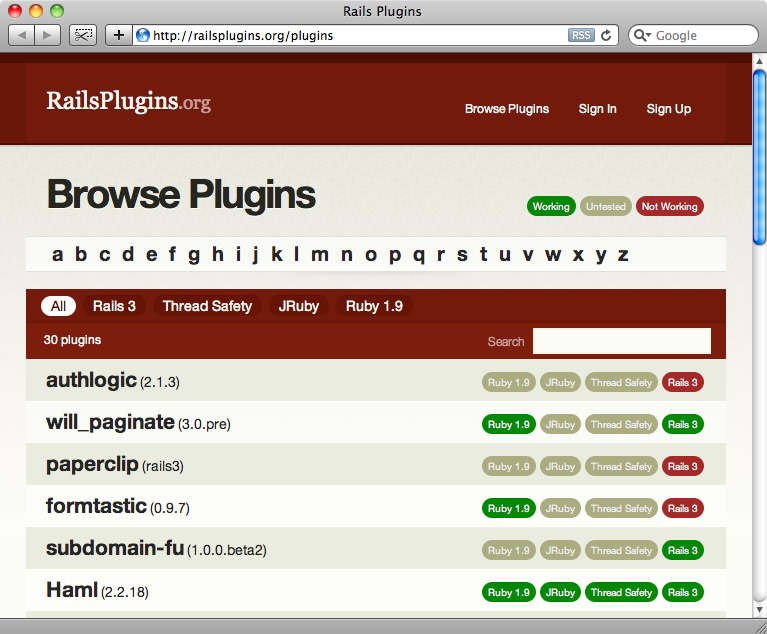Click subdomain-fu's Thread Safety badge
Viewport: 767px width, 634px height.
click(x=621, y=551)
